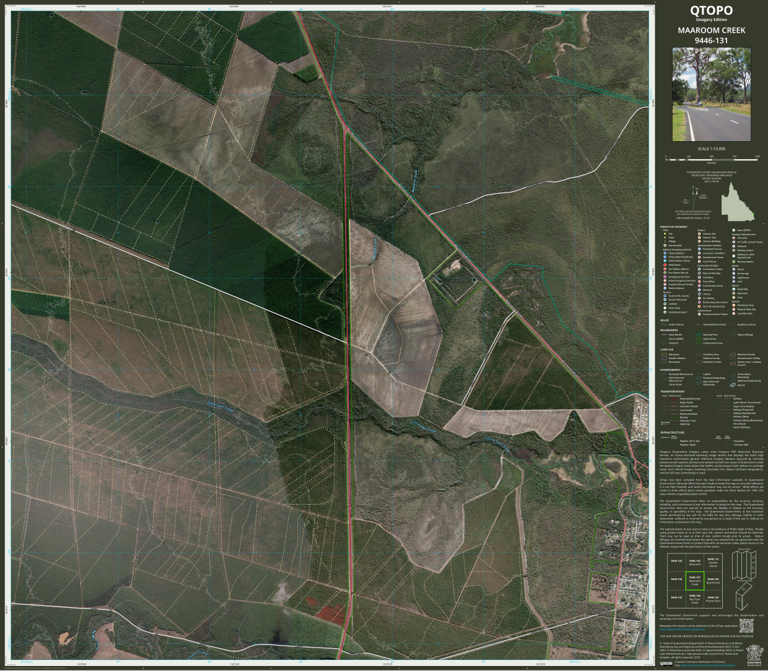This screenshot has height=671, width=768.
Task: Click the Marina hydrography symbol
Action: (x=733, y=385)
